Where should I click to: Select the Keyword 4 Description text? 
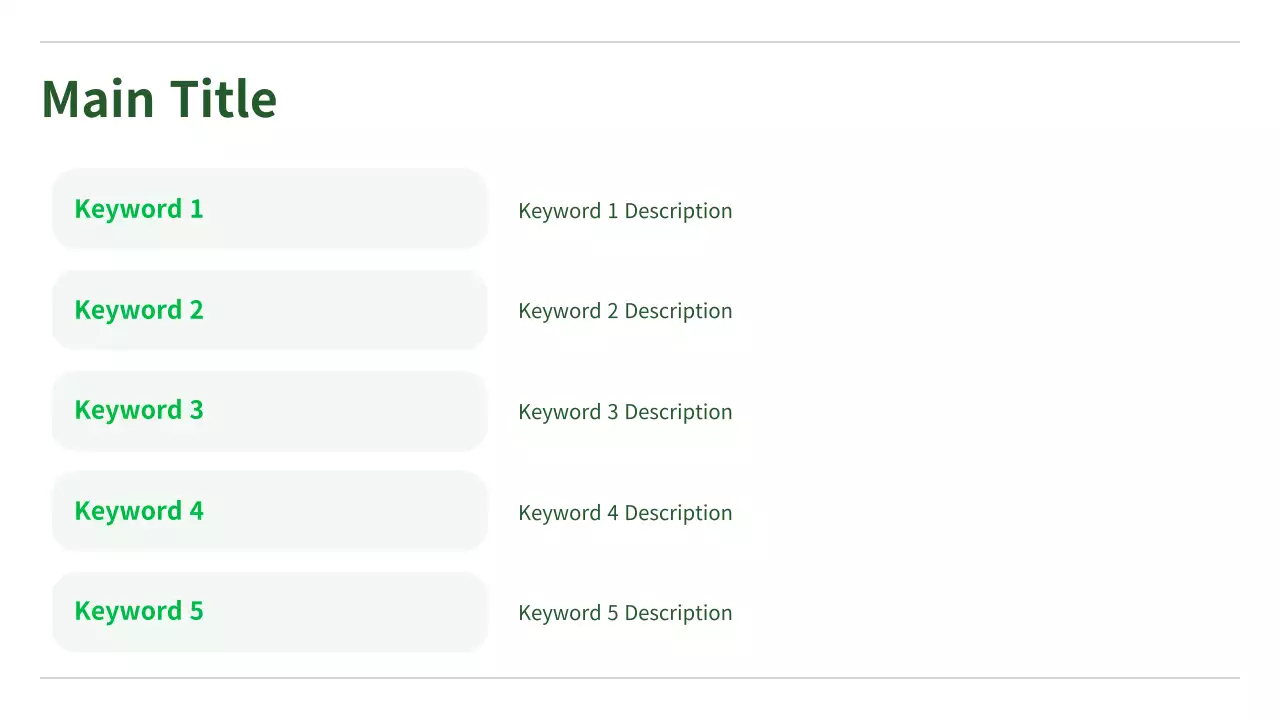tap(625, 513)
